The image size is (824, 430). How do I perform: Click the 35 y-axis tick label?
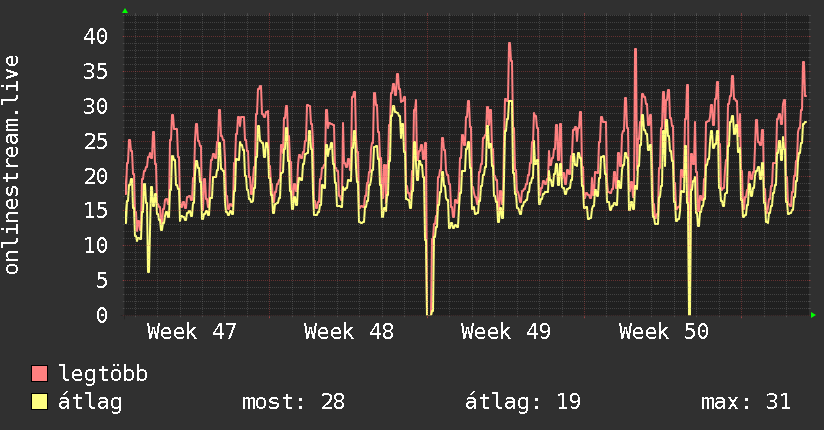click(x=96, y=71)
